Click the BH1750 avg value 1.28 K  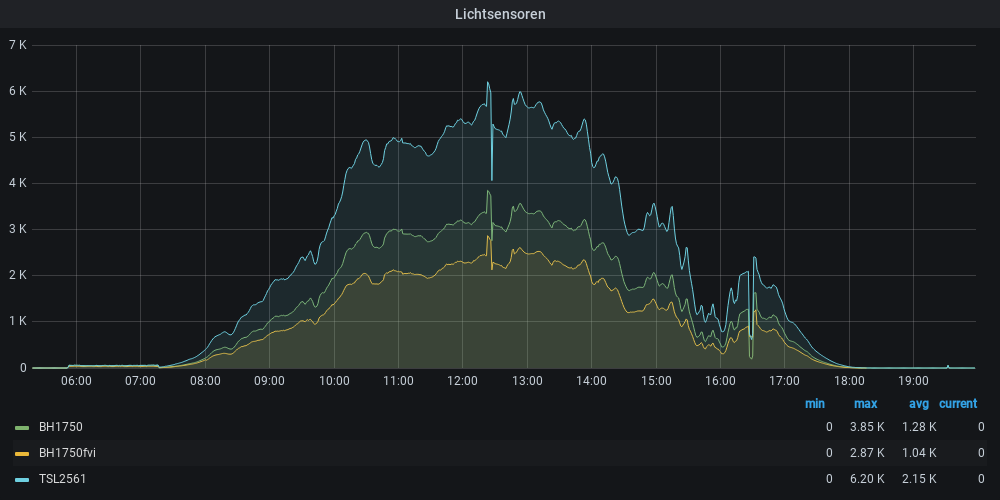[x=919, y=427]
